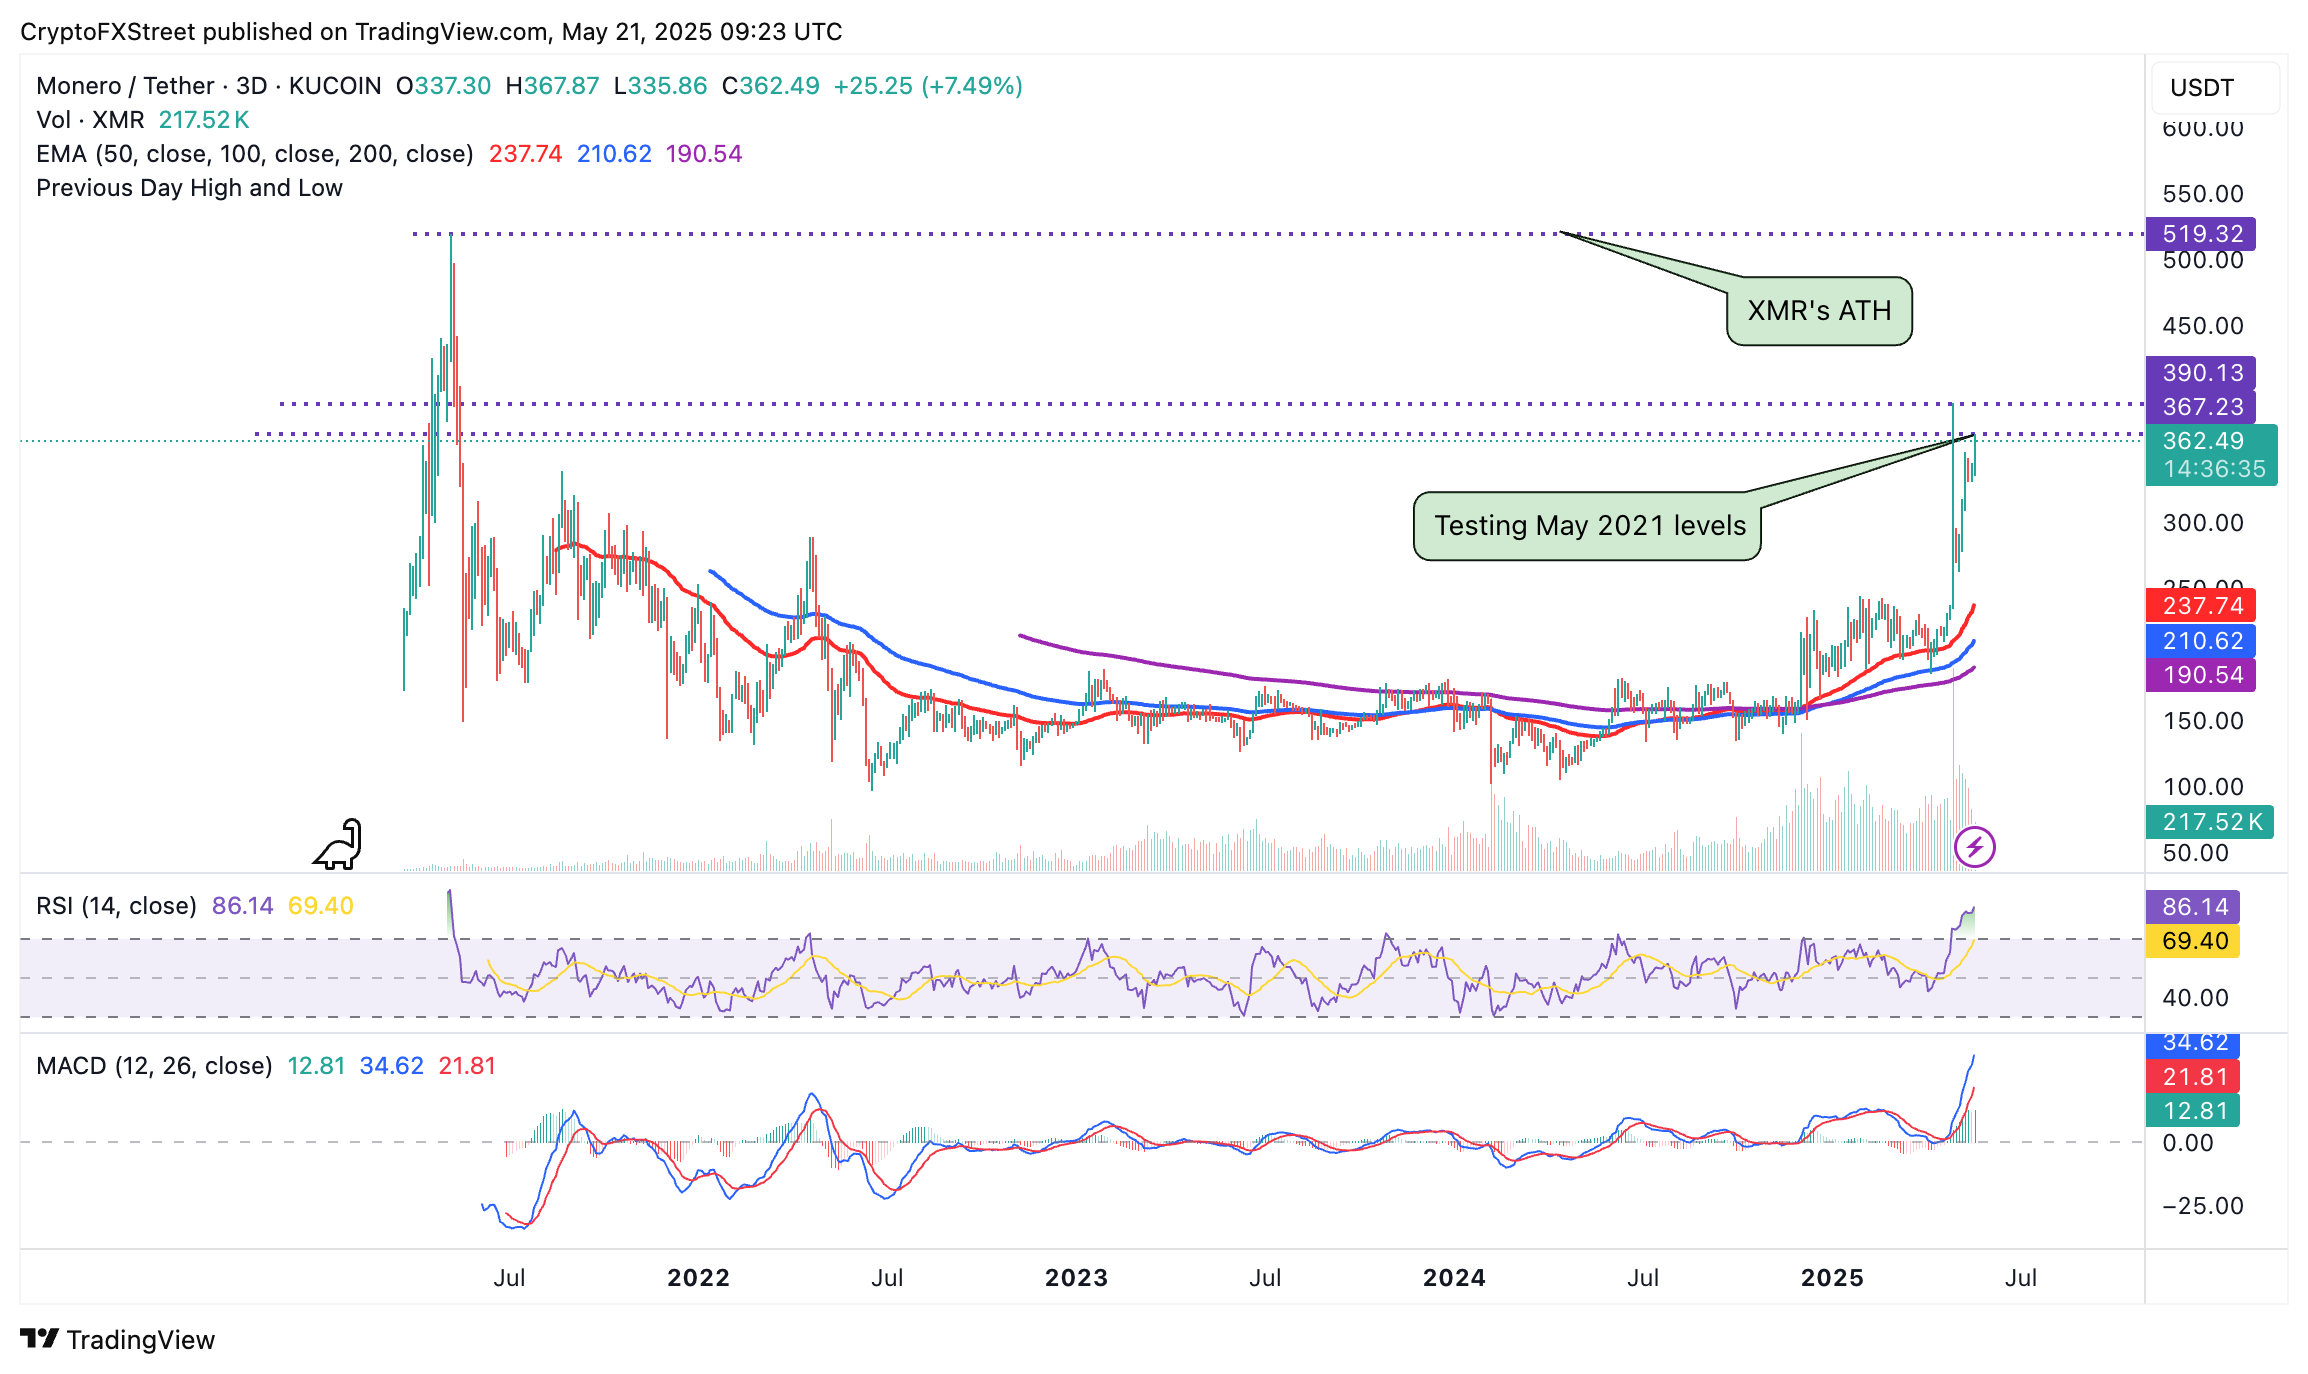This screenshot has height=1374, width=2308.
Task: Click the Vol · XMR indicator label
Action: click(x=143, y=120)
